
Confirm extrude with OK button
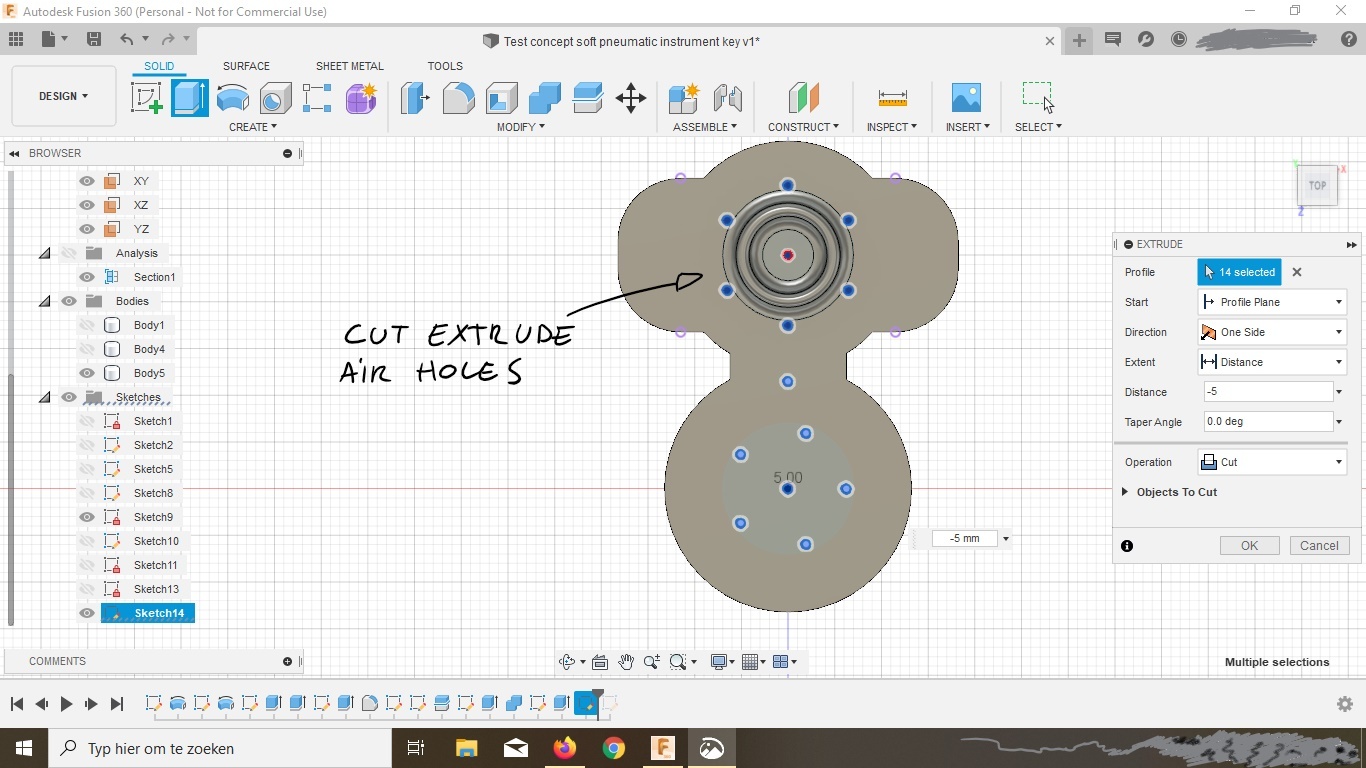pos(1249,546)
